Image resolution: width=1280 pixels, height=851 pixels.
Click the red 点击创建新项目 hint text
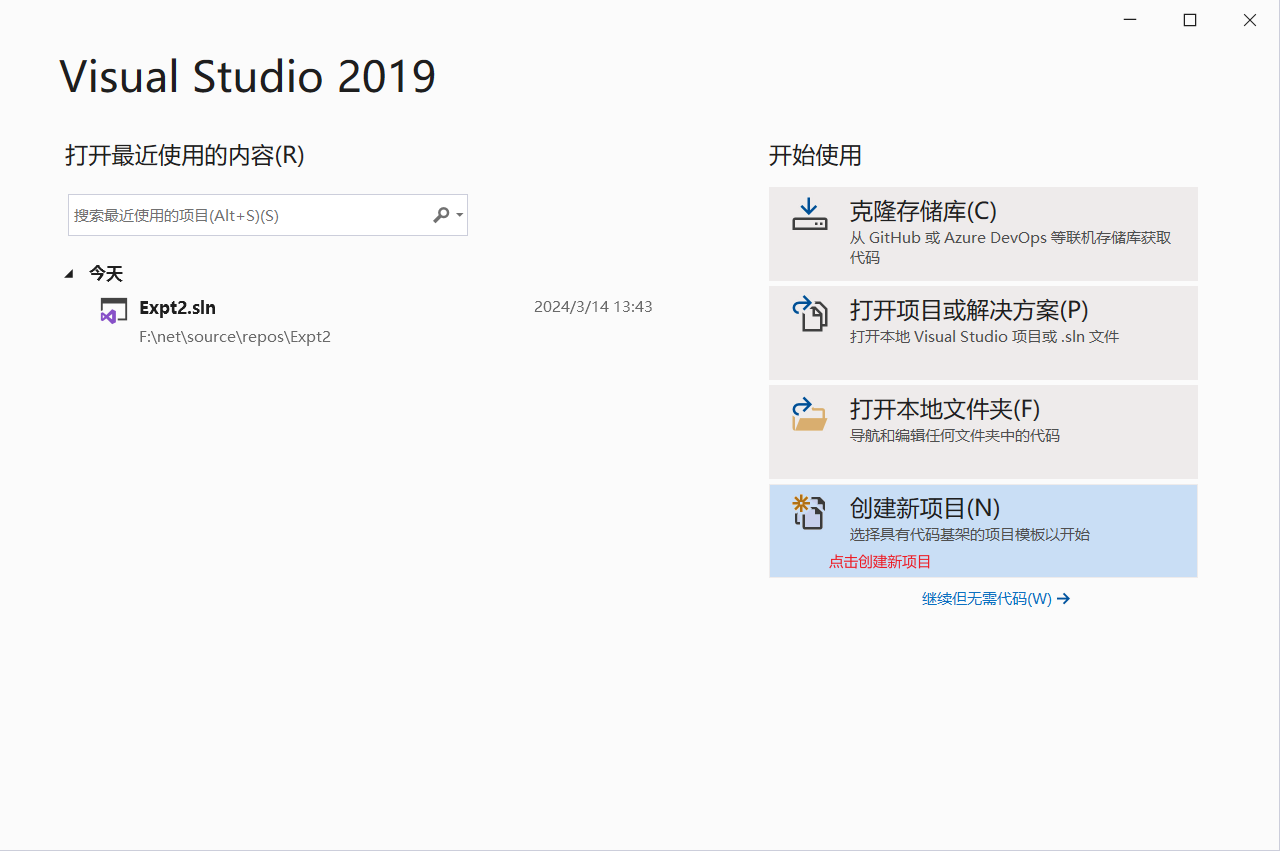tap(878, 561)
